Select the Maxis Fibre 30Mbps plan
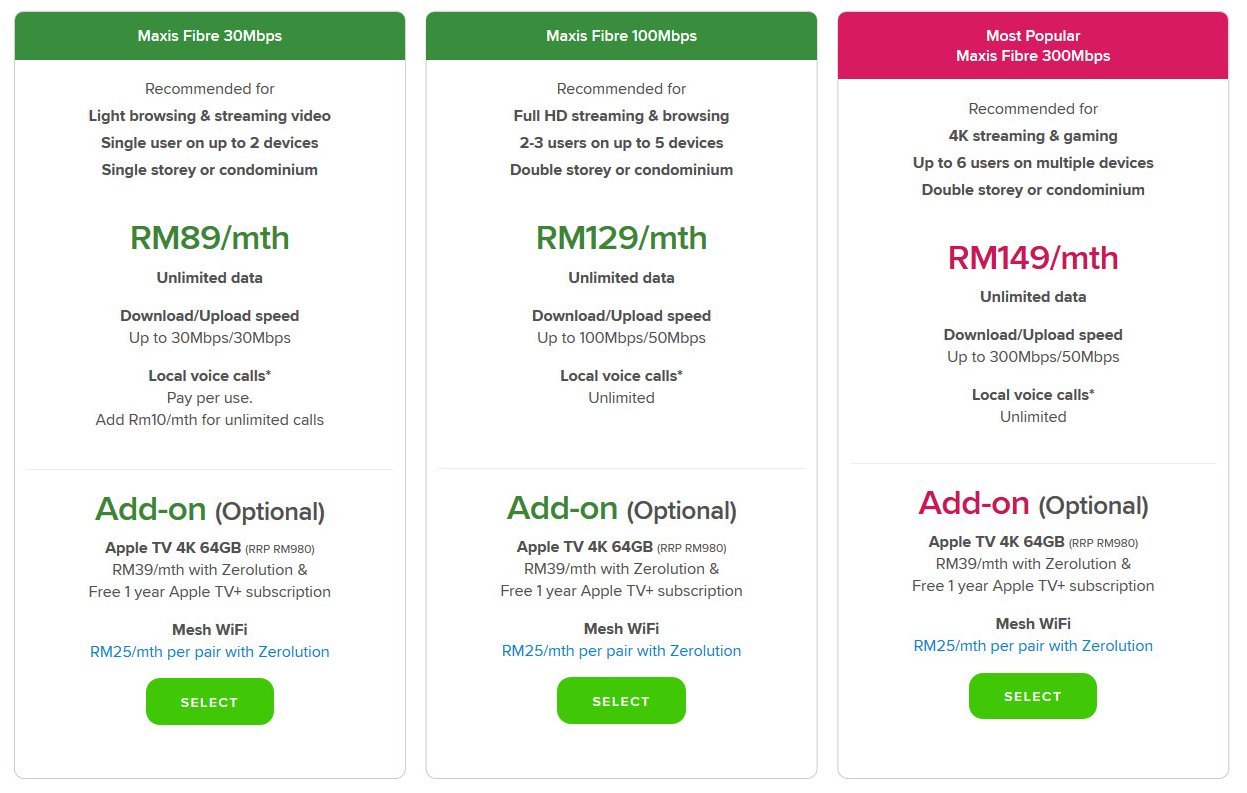This screenshot has height=793, width=1247. (x=209, y=701)
